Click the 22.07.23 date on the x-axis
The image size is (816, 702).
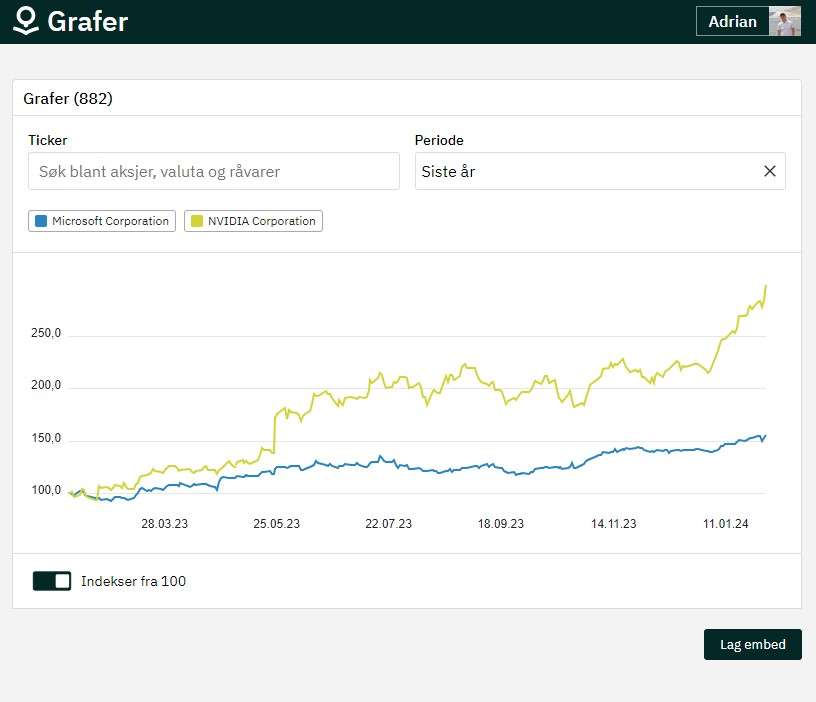pos(389,523)
